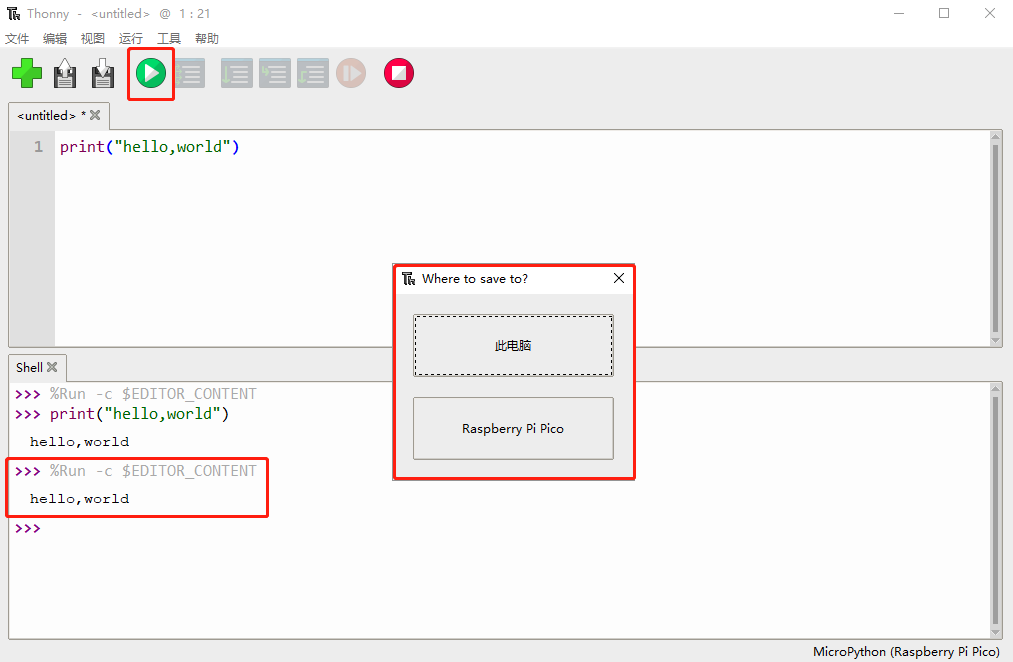Click the editor vertical scrollbar
This screenshot has width=1013, height=662.
(996, 238)
